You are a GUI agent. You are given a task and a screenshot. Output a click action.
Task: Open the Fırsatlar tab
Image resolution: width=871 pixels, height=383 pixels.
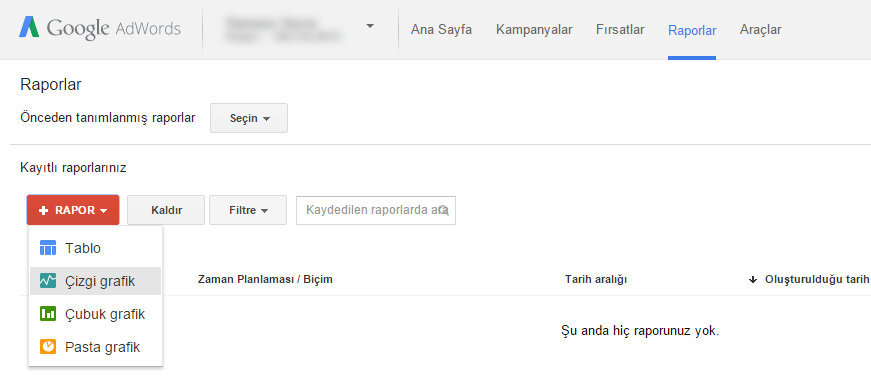coord(620,29)
